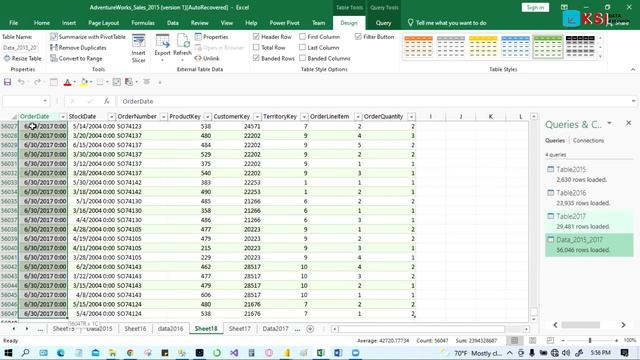The height and width of the screenshot is (360, 640).
Task: Toggle Filter Button checkbox
Action: coord(358,37)
